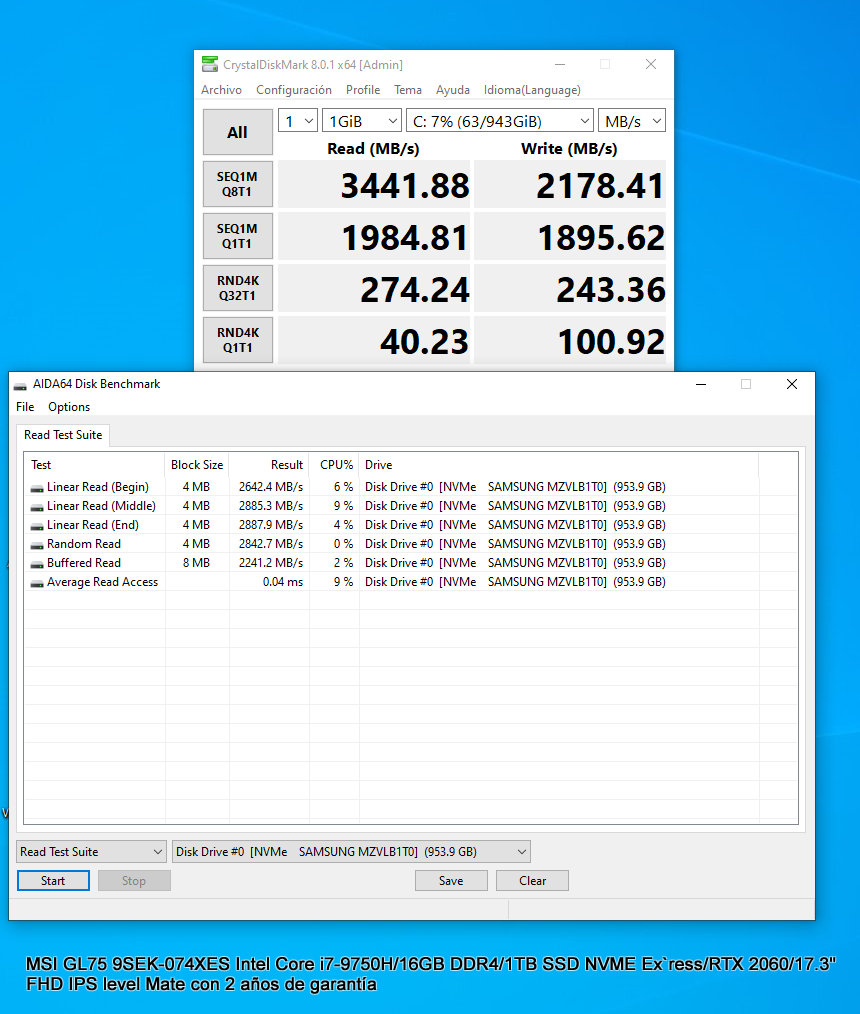Screen dimensions: 860x1014
Task: Click the Block Size column header
Action: 197,465
